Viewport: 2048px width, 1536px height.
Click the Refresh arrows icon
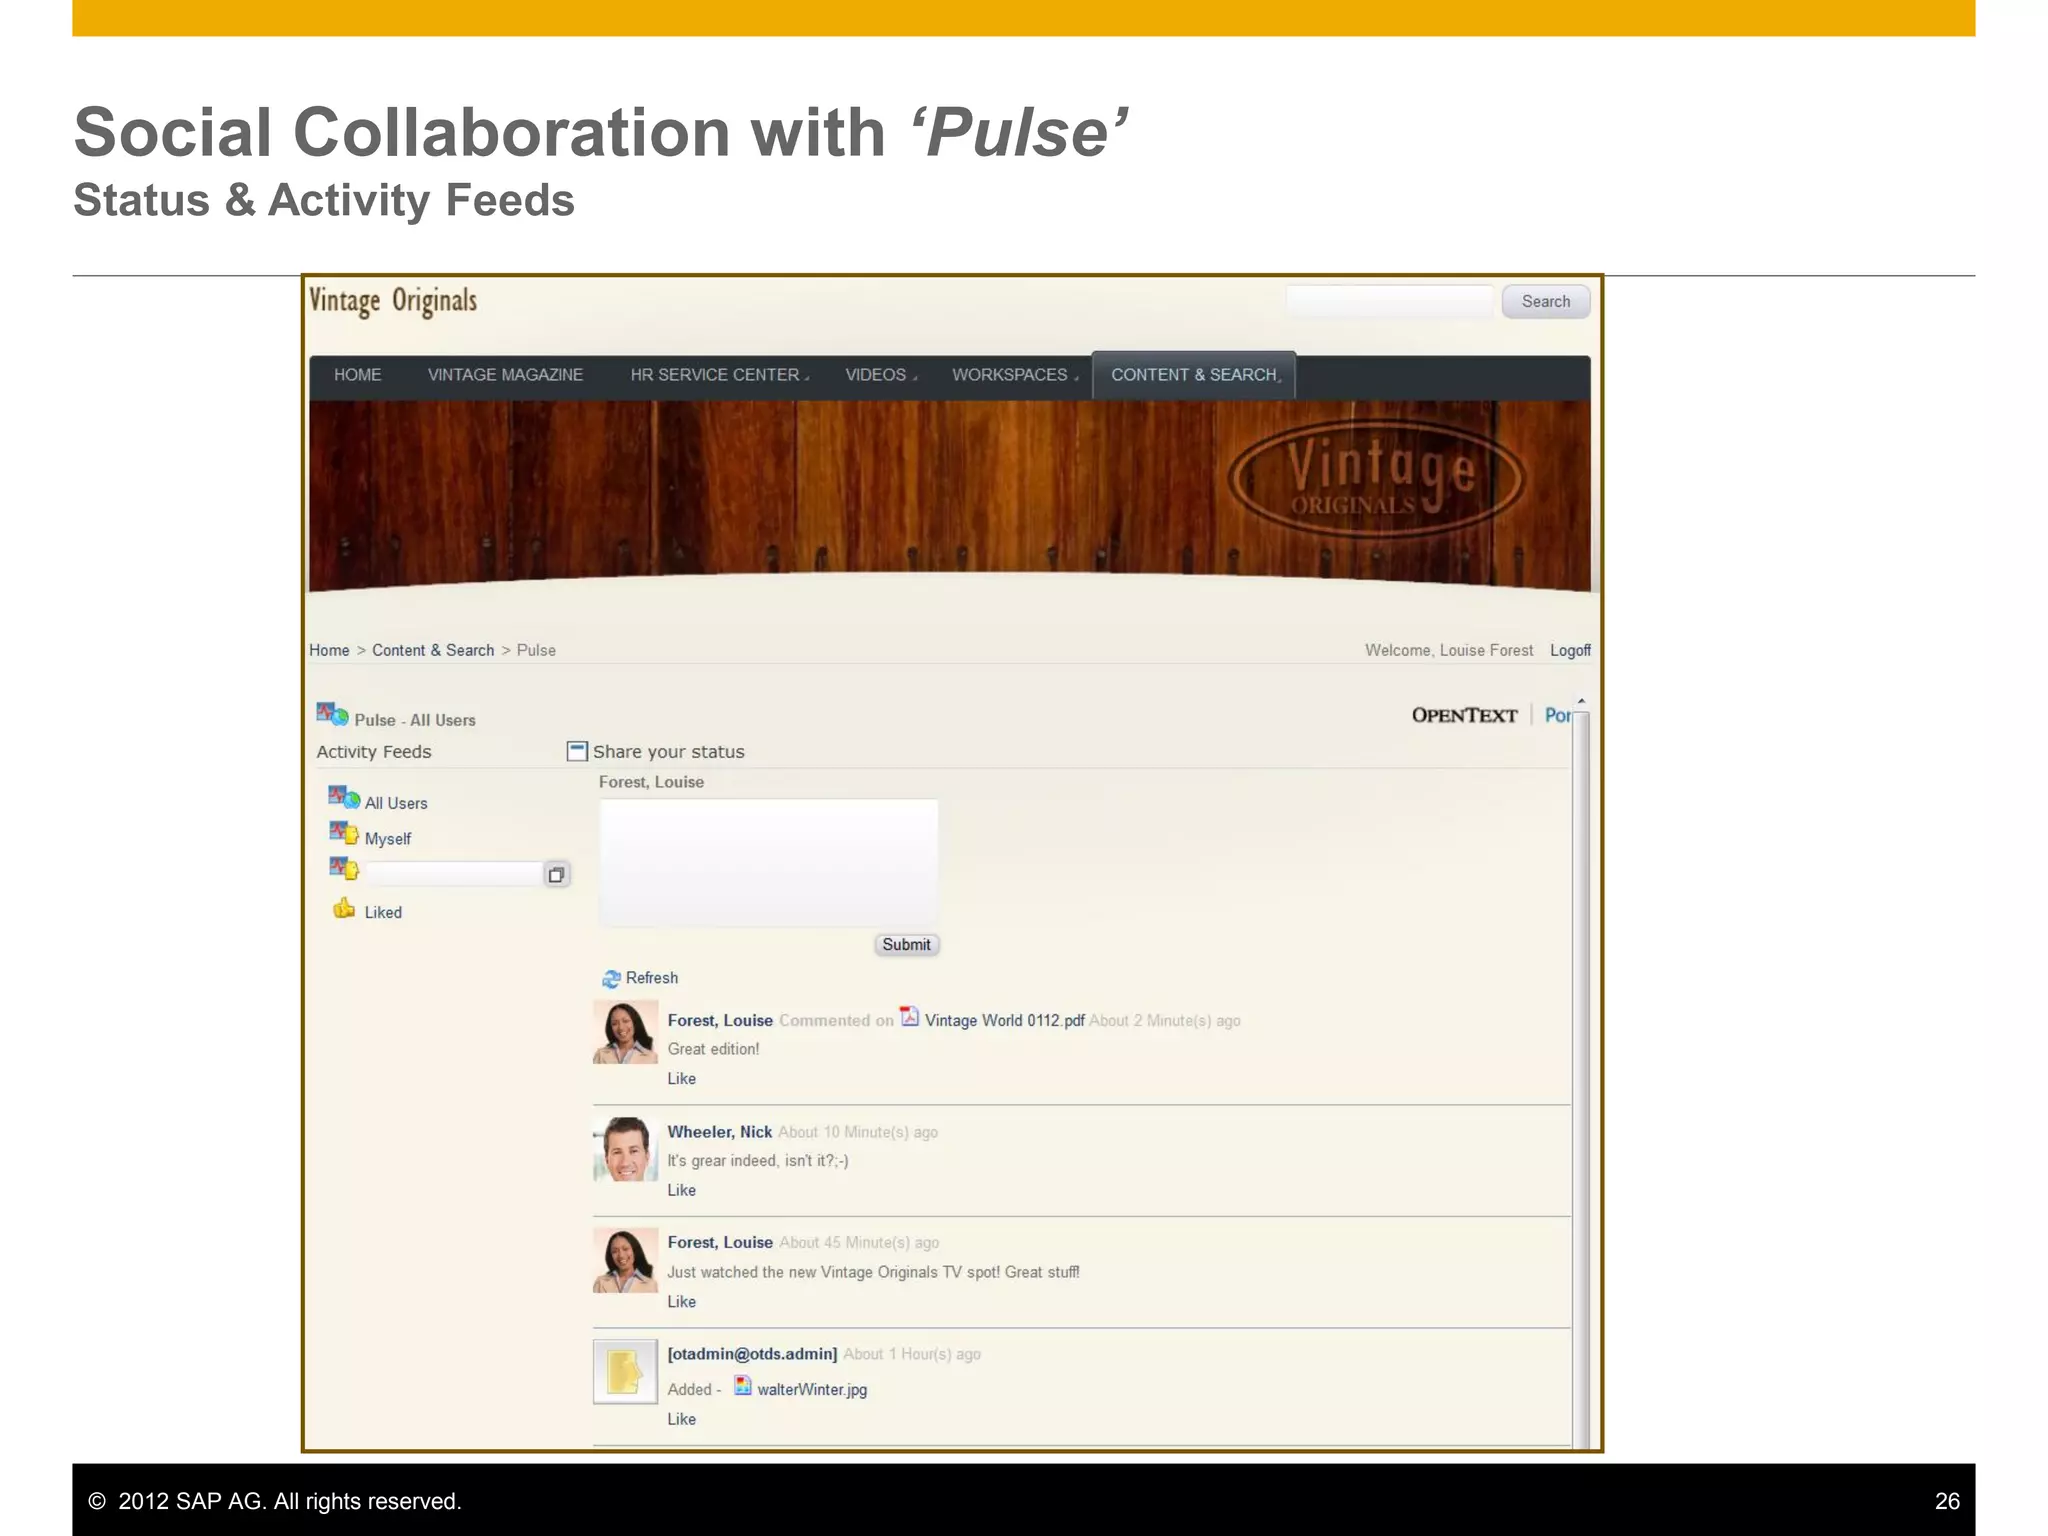click(611, 978)
